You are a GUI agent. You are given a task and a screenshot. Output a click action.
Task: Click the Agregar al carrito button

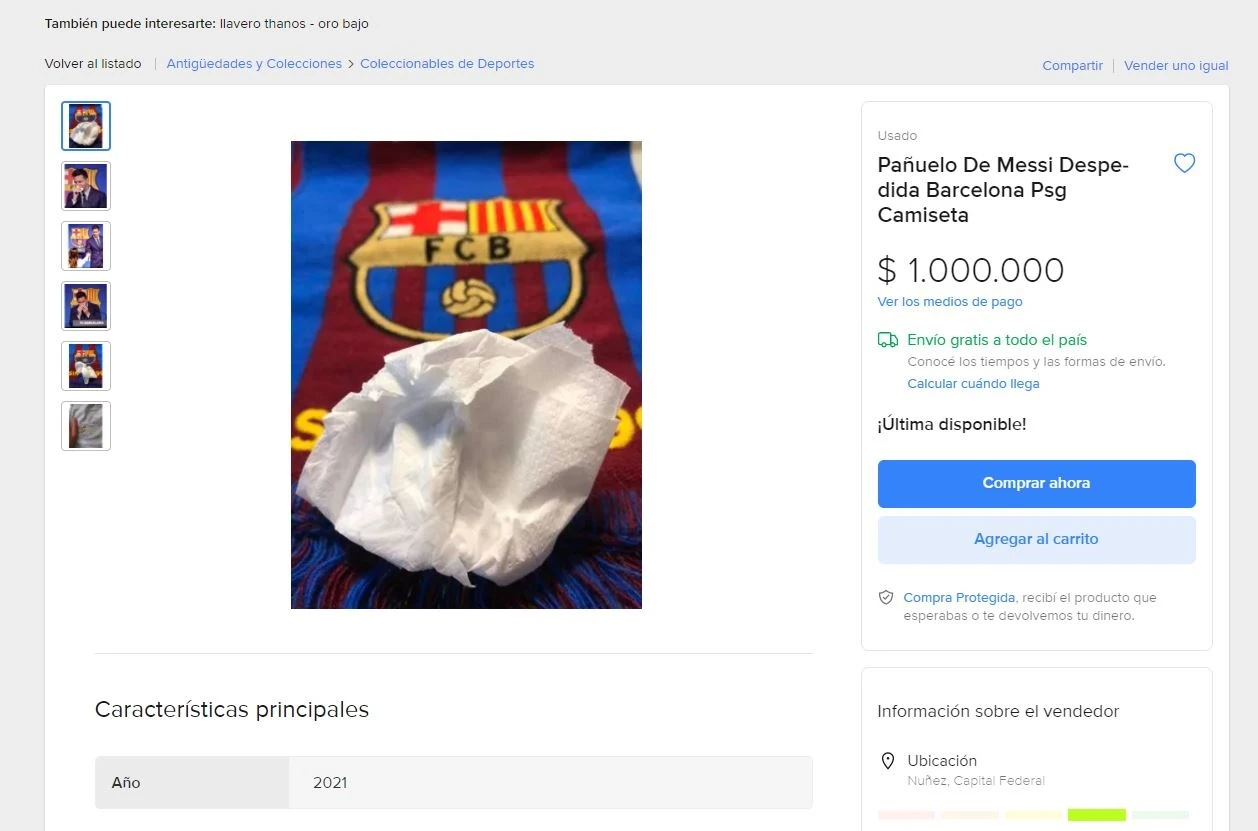pos(1036,539)
